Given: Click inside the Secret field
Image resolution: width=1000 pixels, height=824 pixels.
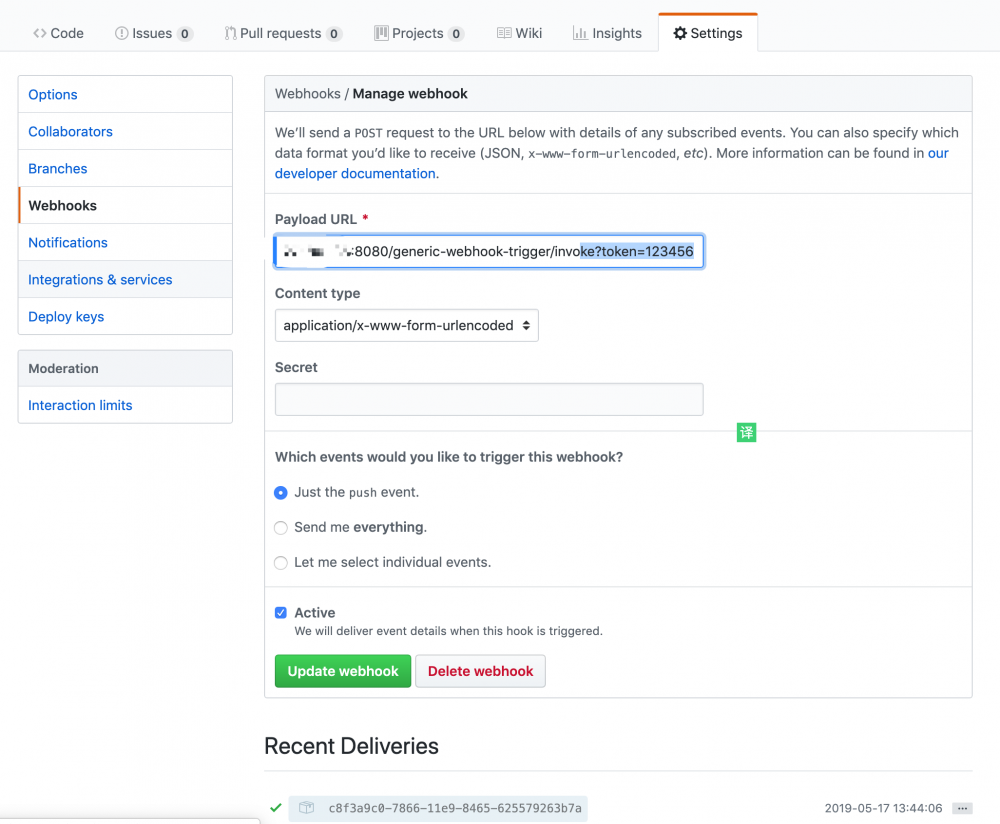Looking at the screenshot, I should [488, 399].
